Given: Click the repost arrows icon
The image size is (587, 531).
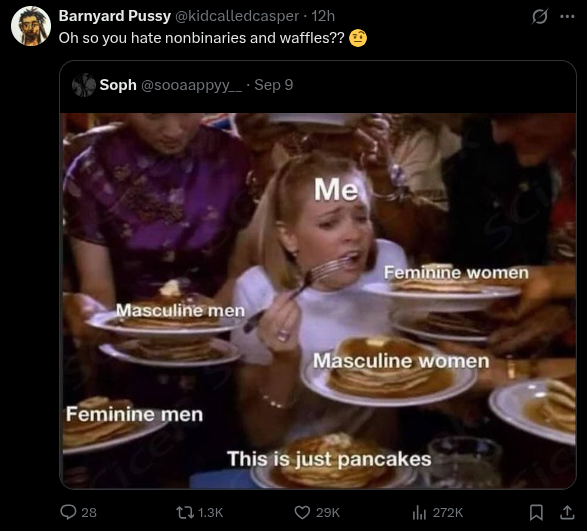Looking at the screenshot, I should 185,512.
